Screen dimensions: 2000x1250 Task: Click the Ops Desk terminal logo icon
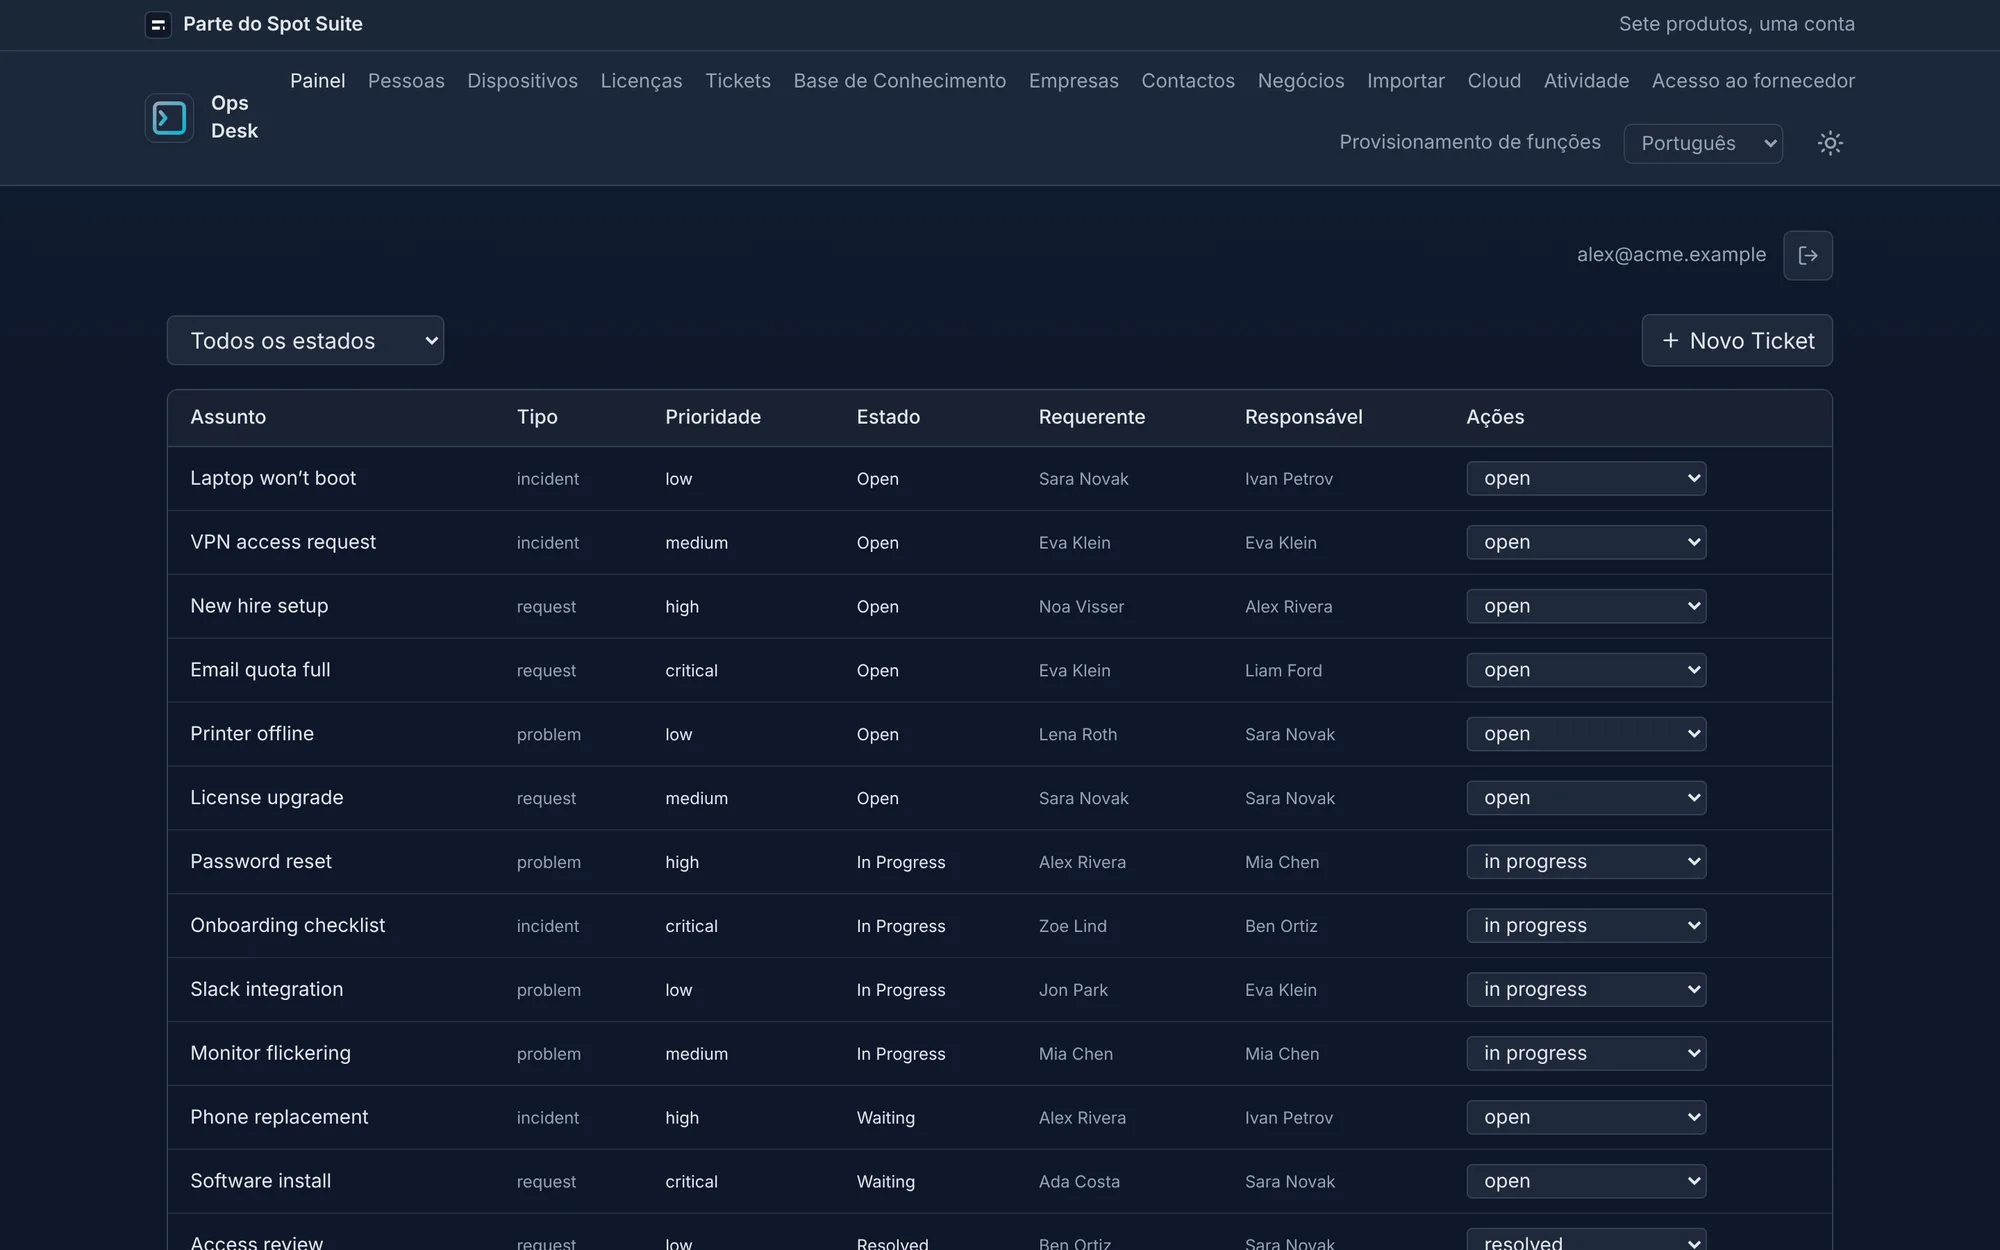(169, 118)
